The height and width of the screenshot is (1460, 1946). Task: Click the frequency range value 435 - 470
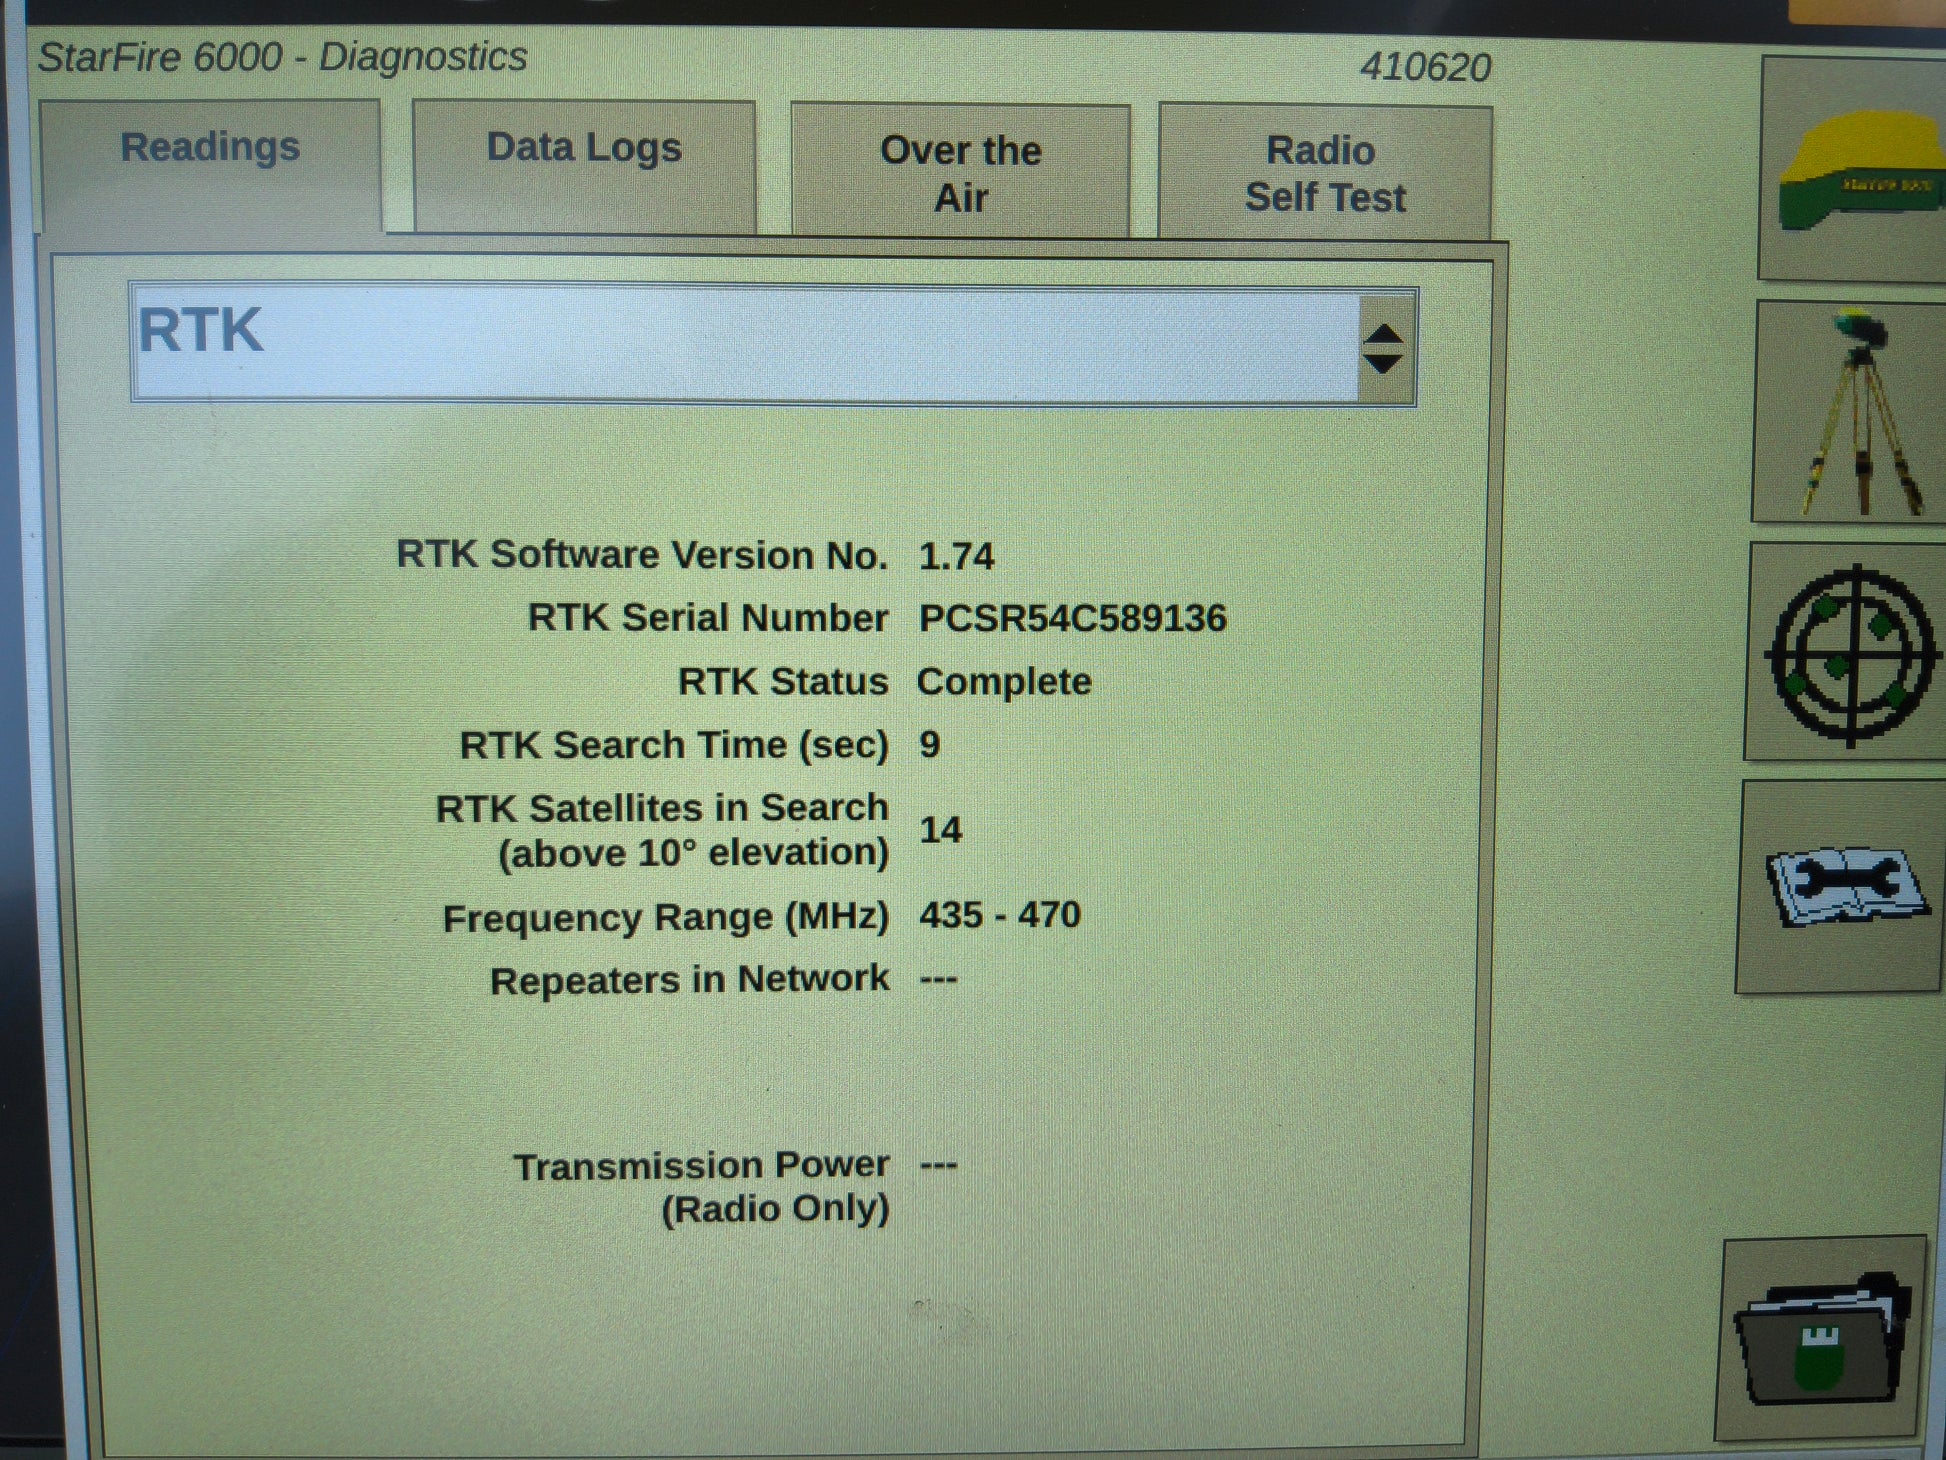point(1000,915)
